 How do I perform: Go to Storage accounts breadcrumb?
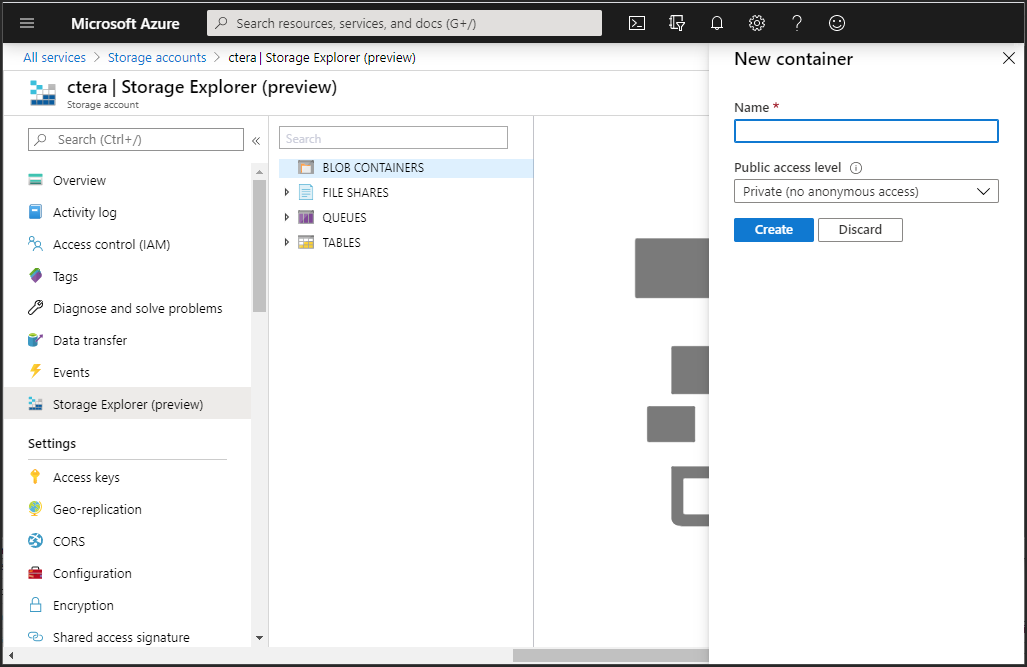[157, 58]
